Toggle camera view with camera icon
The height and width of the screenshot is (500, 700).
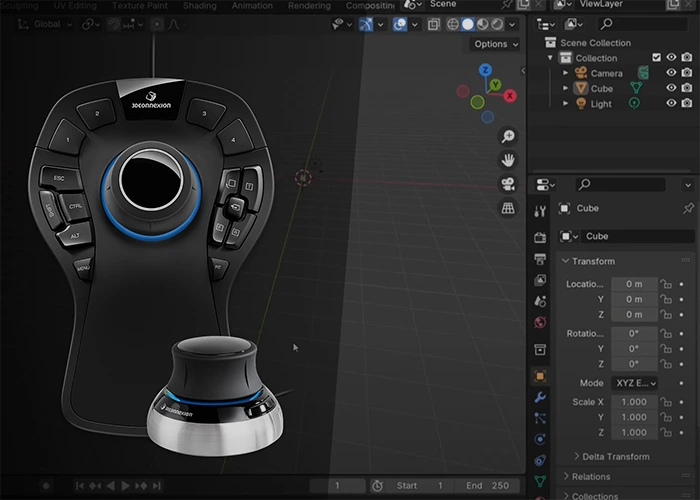point(508,184)
